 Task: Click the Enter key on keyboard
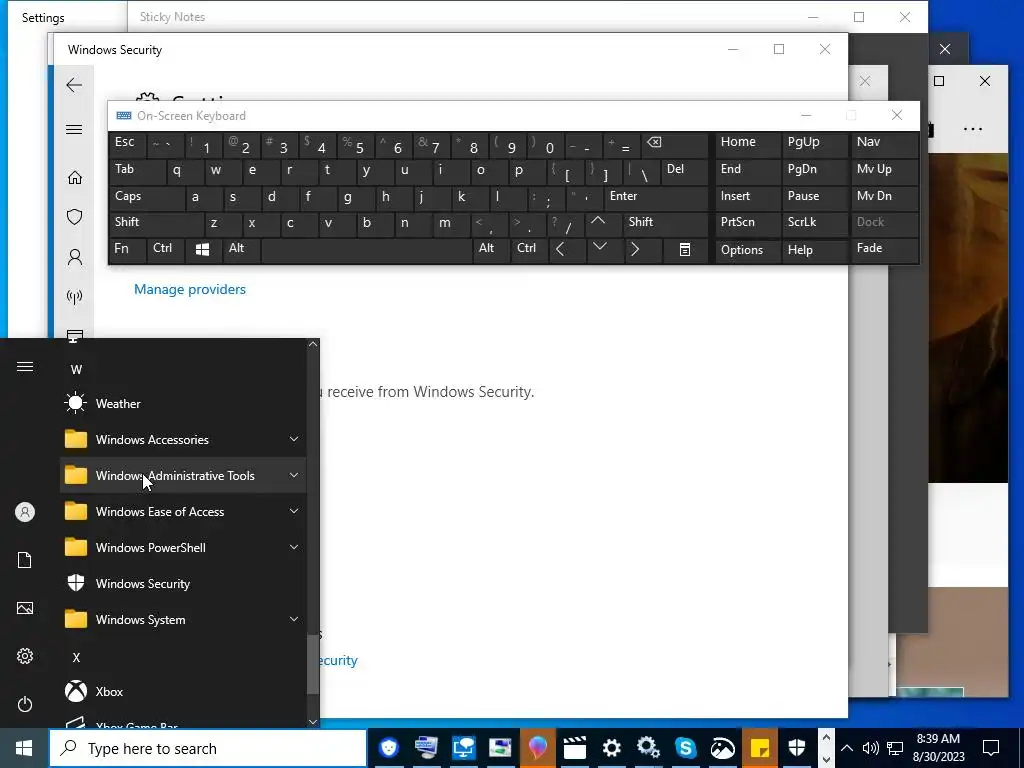656,197
